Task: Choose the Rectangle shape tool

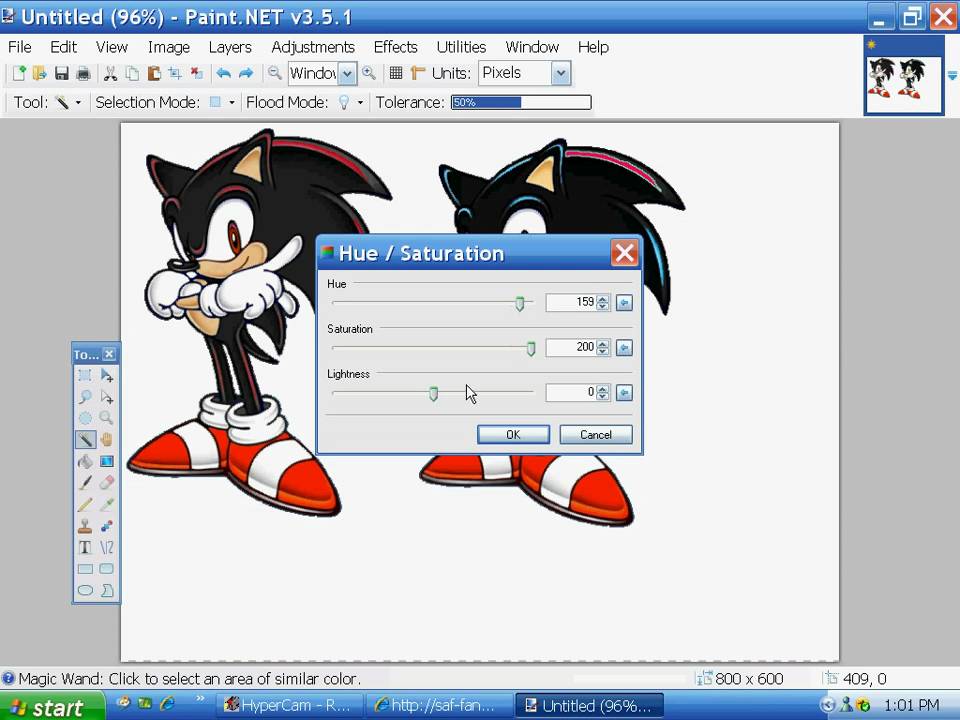Action: [85, 569]
